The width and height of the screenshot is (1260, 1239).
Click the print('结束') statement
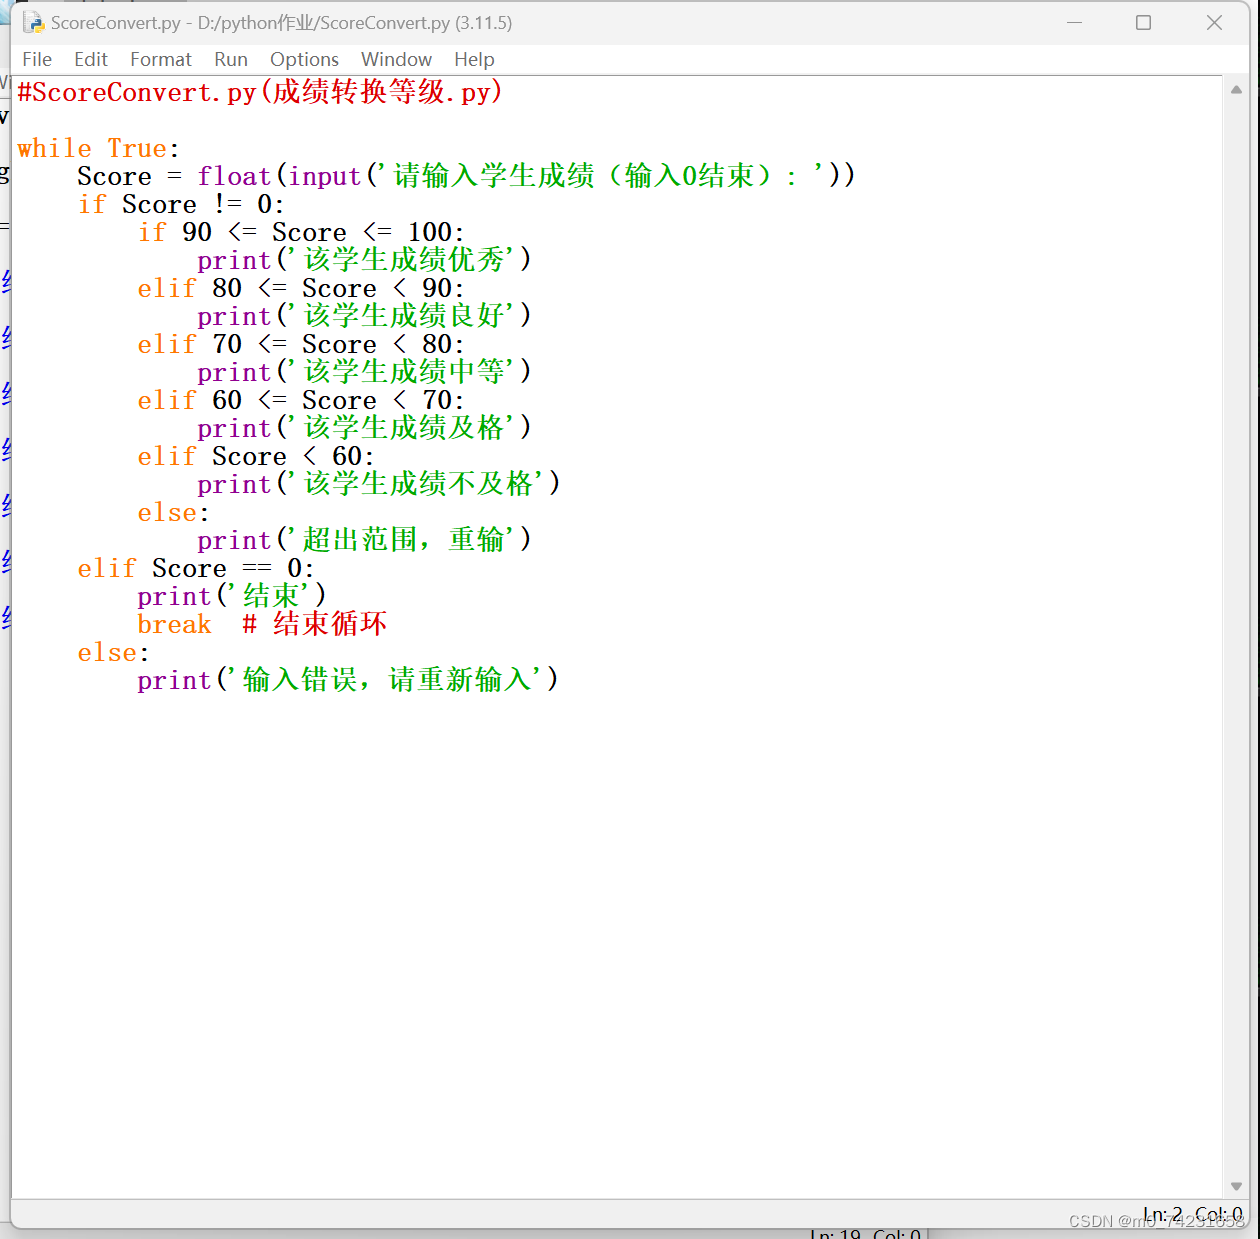tap(230, 596)
